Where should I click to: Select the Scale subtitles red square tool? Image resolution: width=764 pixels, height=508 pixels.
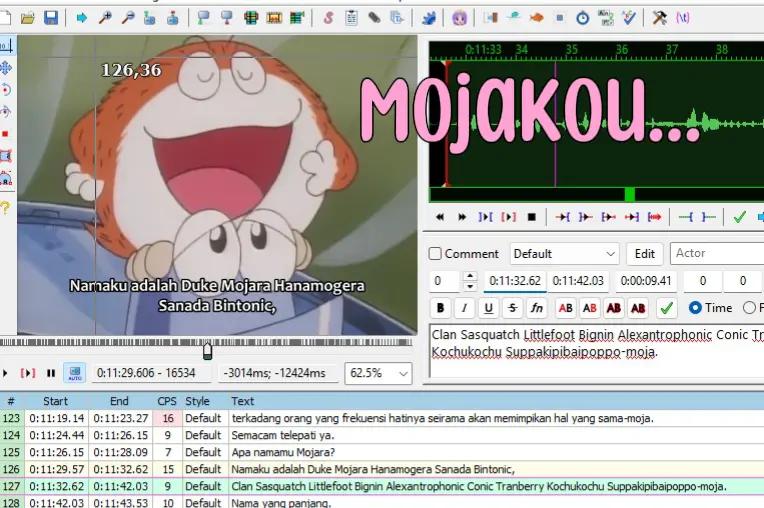(6, 133)
